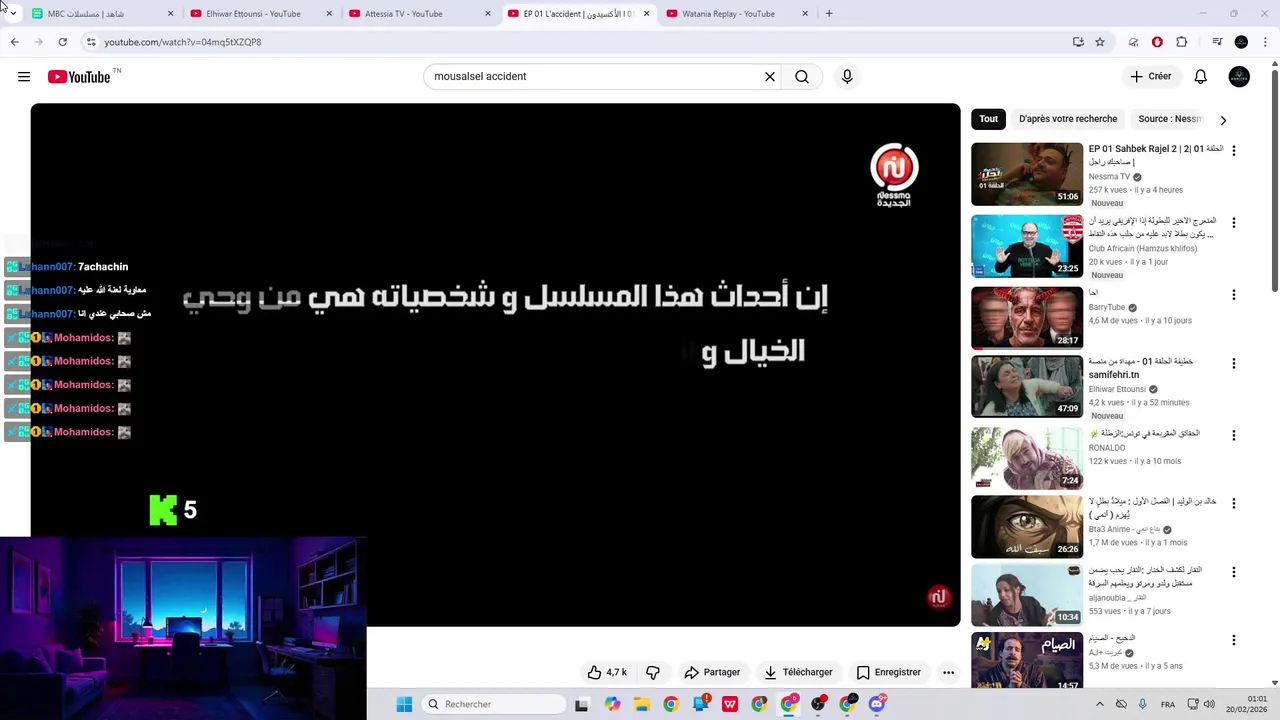Screen dimensions: 1280x720
Task: Open File Explorer from the taskbar
Action: (642, 704)
